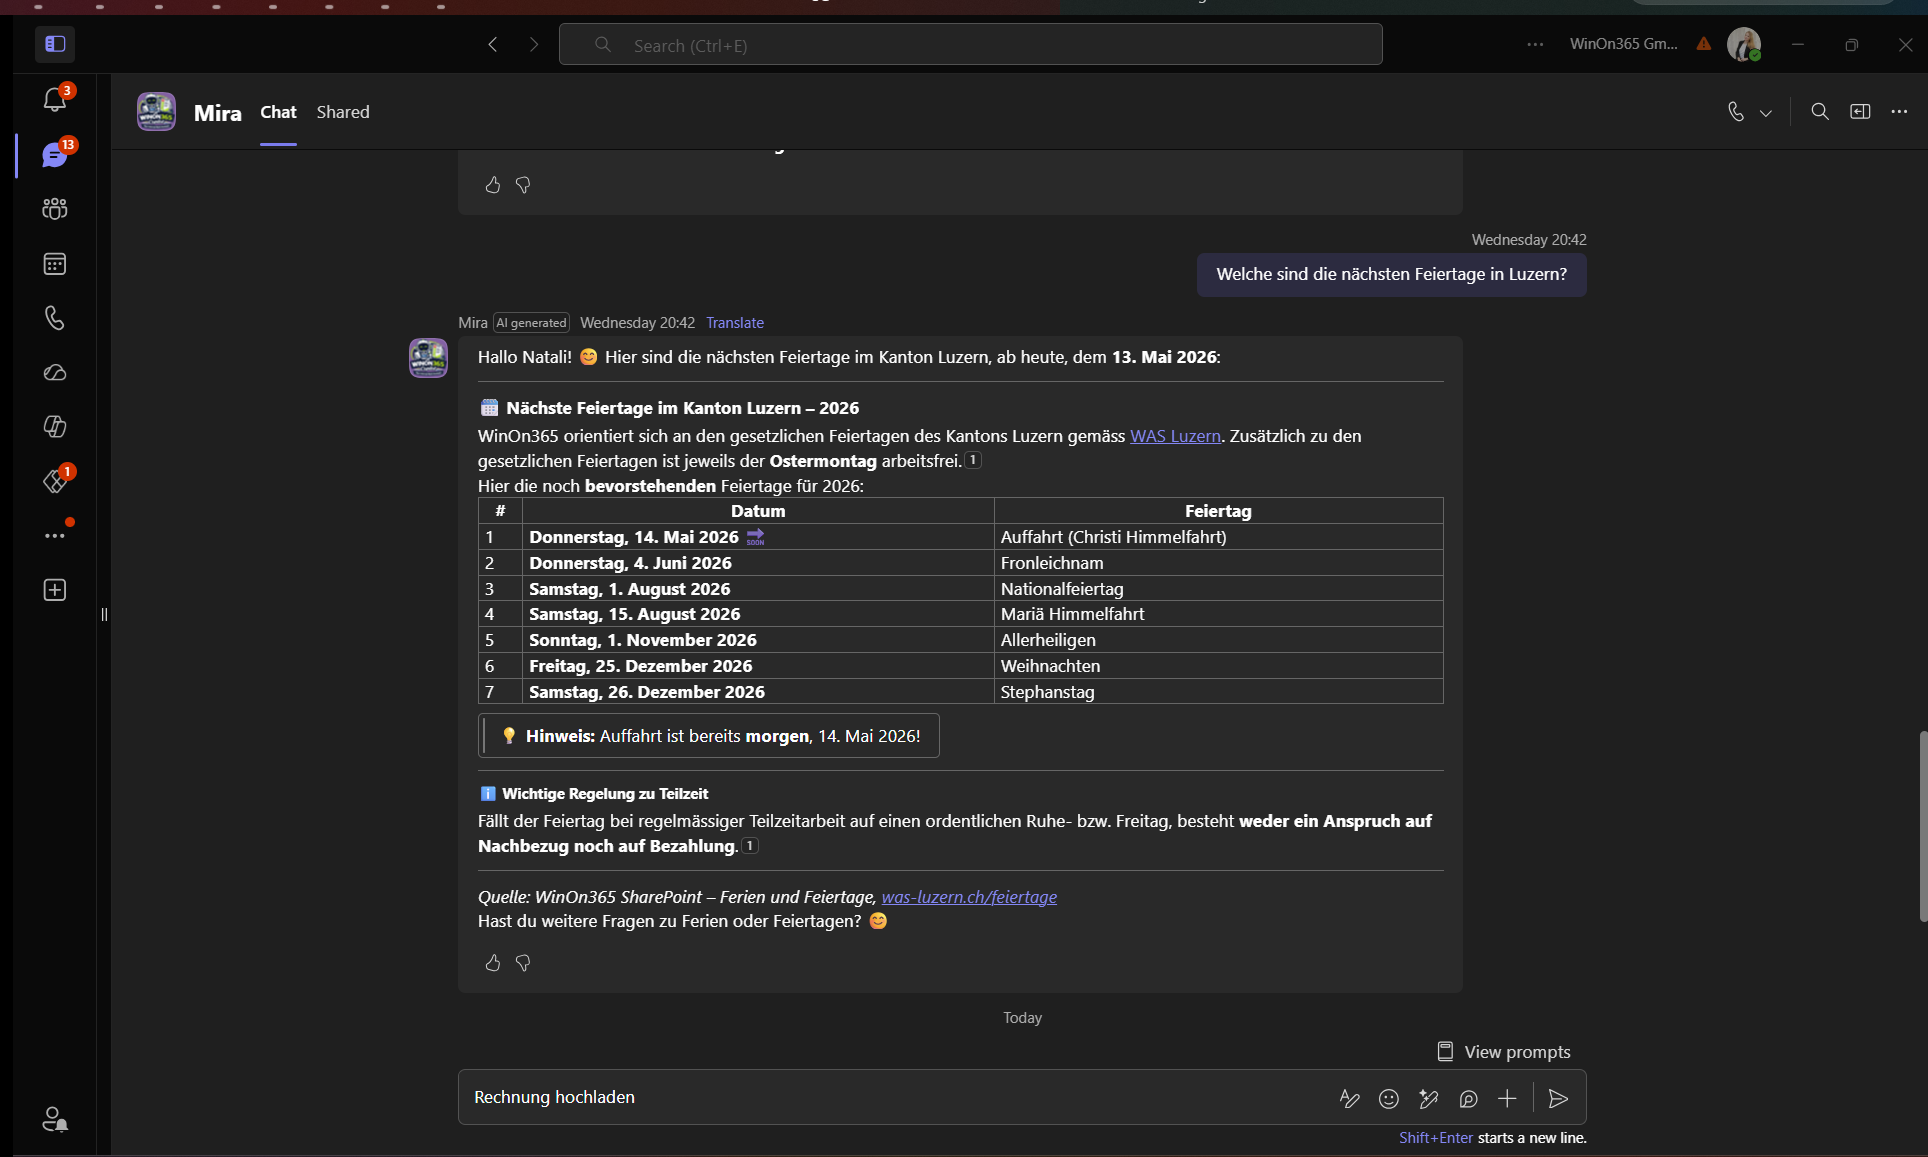The width and height of the screenshot is (1928, 1157).
Task: Click the Datum column header
Action: (x=758, y=511)
